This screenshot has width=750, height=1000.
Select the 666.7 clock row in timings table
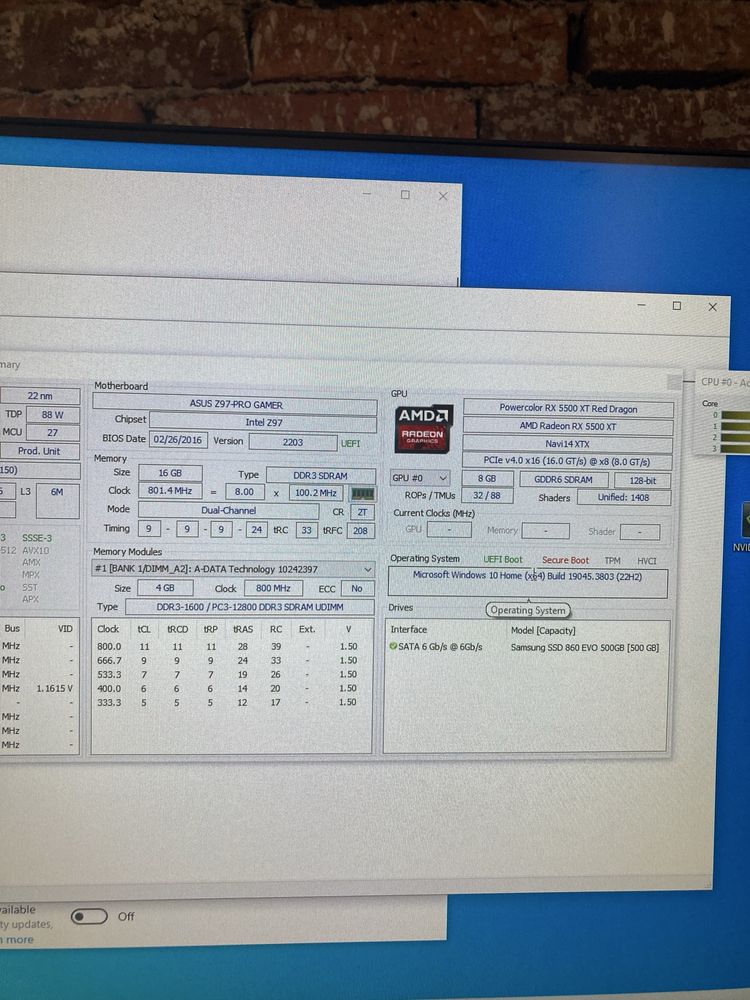pyautogui.click(x=230, y=660)
